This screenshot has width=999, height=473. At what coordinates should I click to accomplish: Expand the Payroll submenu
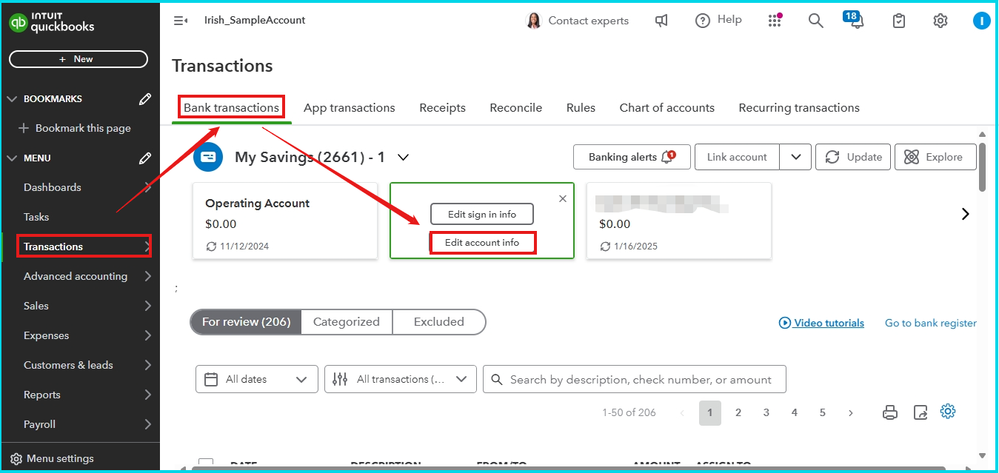coord(147,425)
